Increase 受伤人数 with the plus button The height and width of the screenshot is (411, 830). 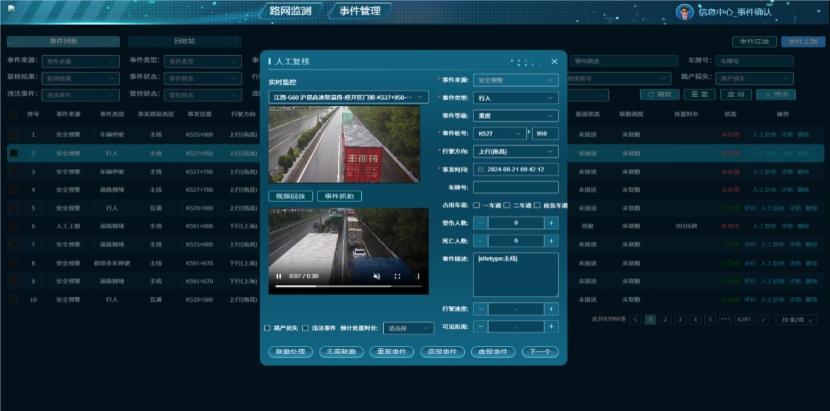[551, 222]
